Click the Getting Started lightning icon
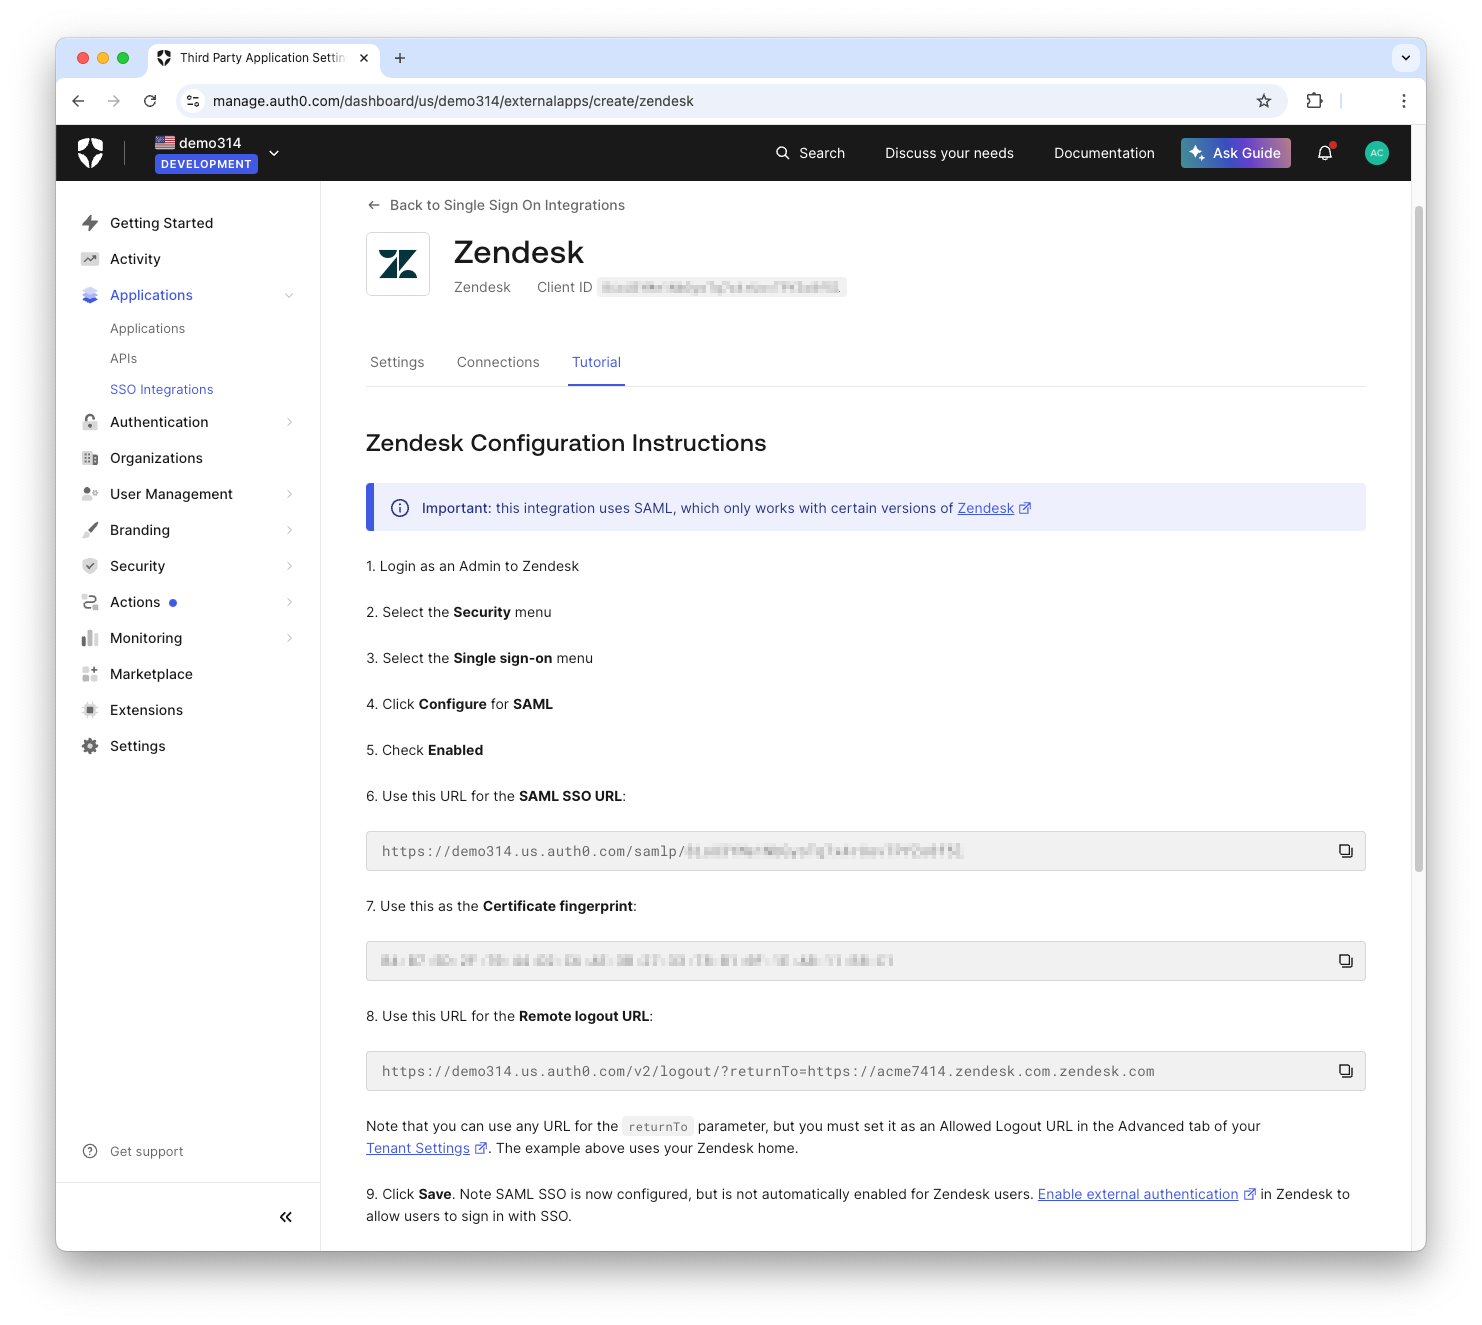1482x1325 pixels. click(x=90, y=223)
